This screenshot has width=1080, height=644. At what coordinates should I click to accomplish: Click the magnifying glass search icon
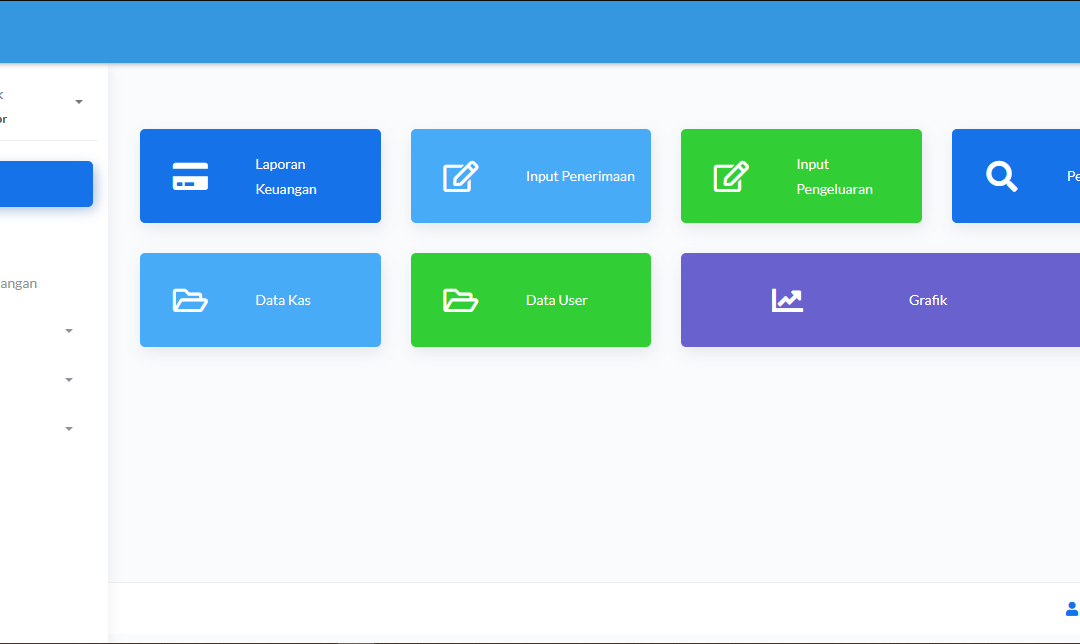(x=1001, y=176)
